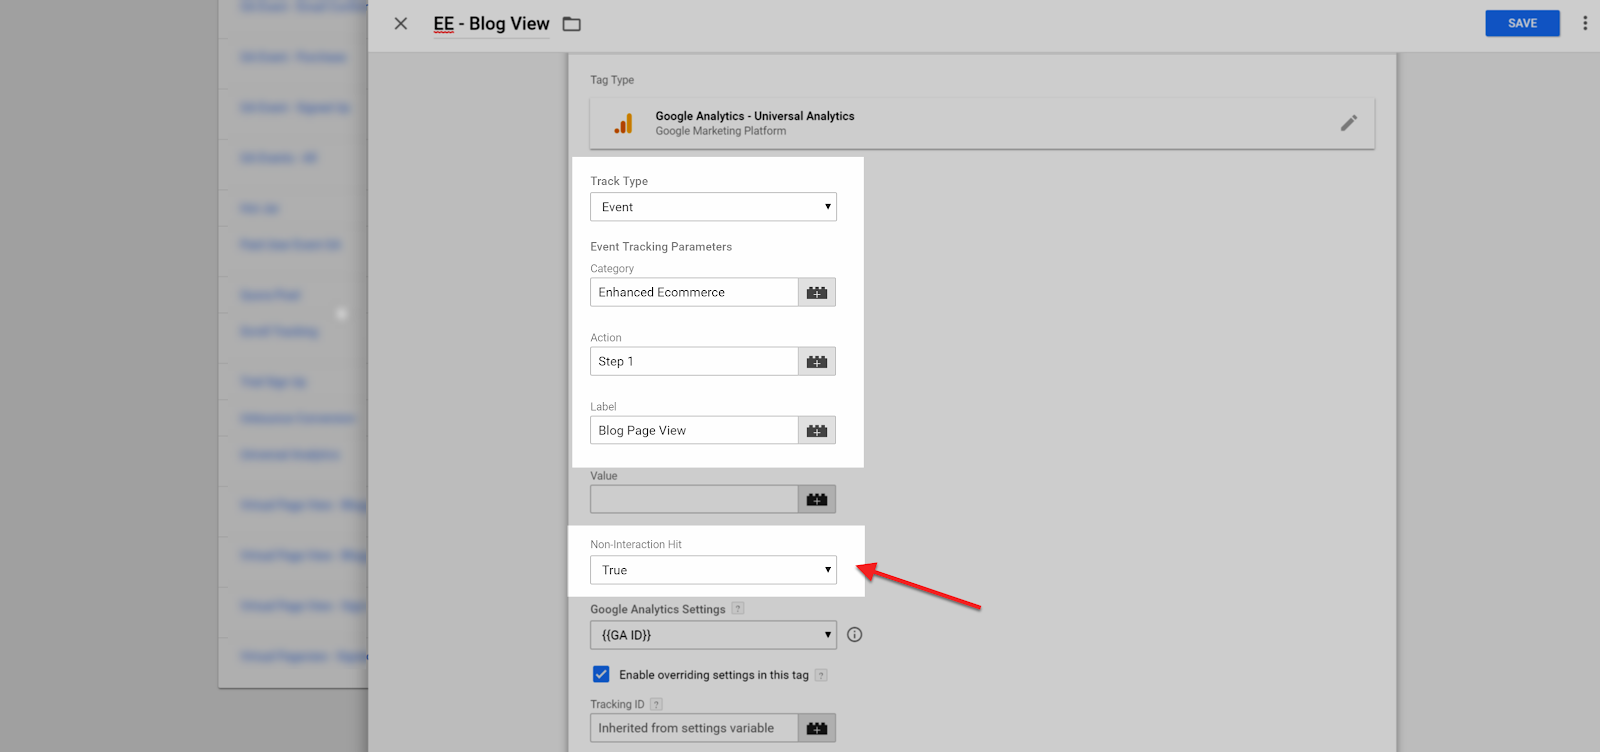Click the Tracking ID input field
The height and width of the screenshot is (752, 1600).
coord(694,728)
